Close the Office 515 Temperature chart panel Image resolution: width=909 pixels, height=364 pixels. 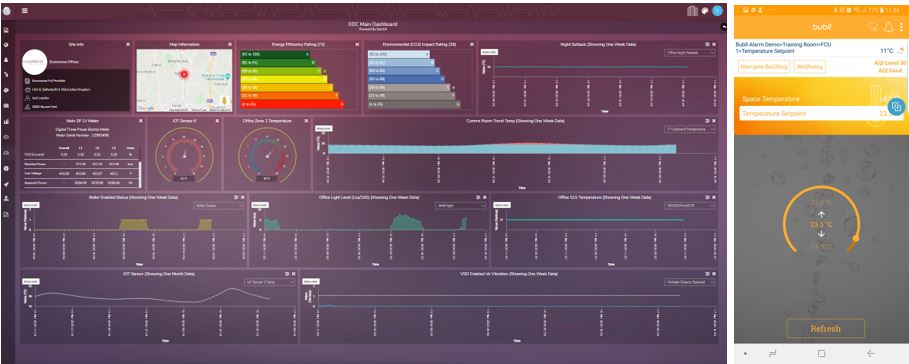coord(713,197)
